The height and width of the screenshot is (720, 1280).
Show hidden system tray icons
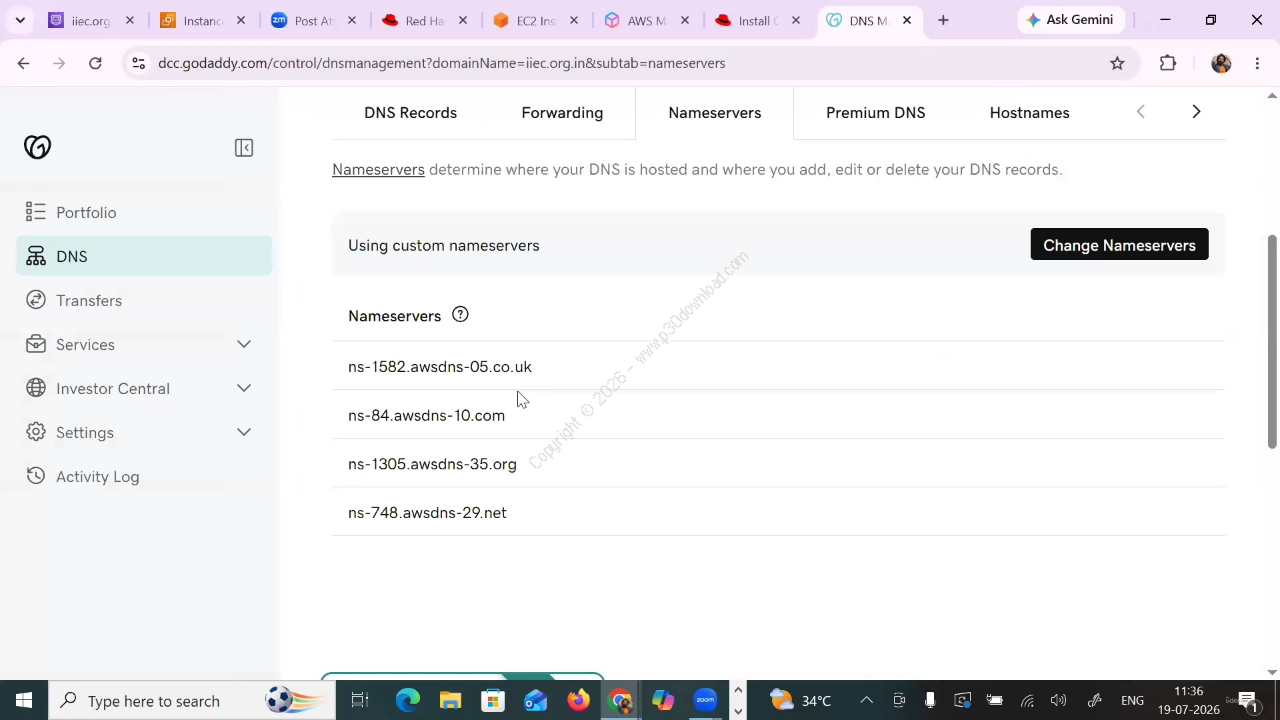pos(866,700)
